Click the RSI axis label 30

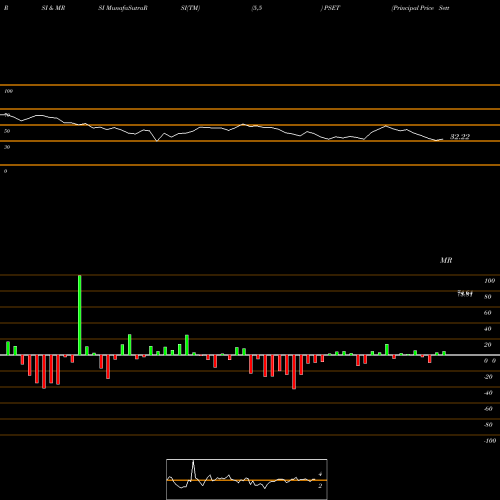coord(7,147)
